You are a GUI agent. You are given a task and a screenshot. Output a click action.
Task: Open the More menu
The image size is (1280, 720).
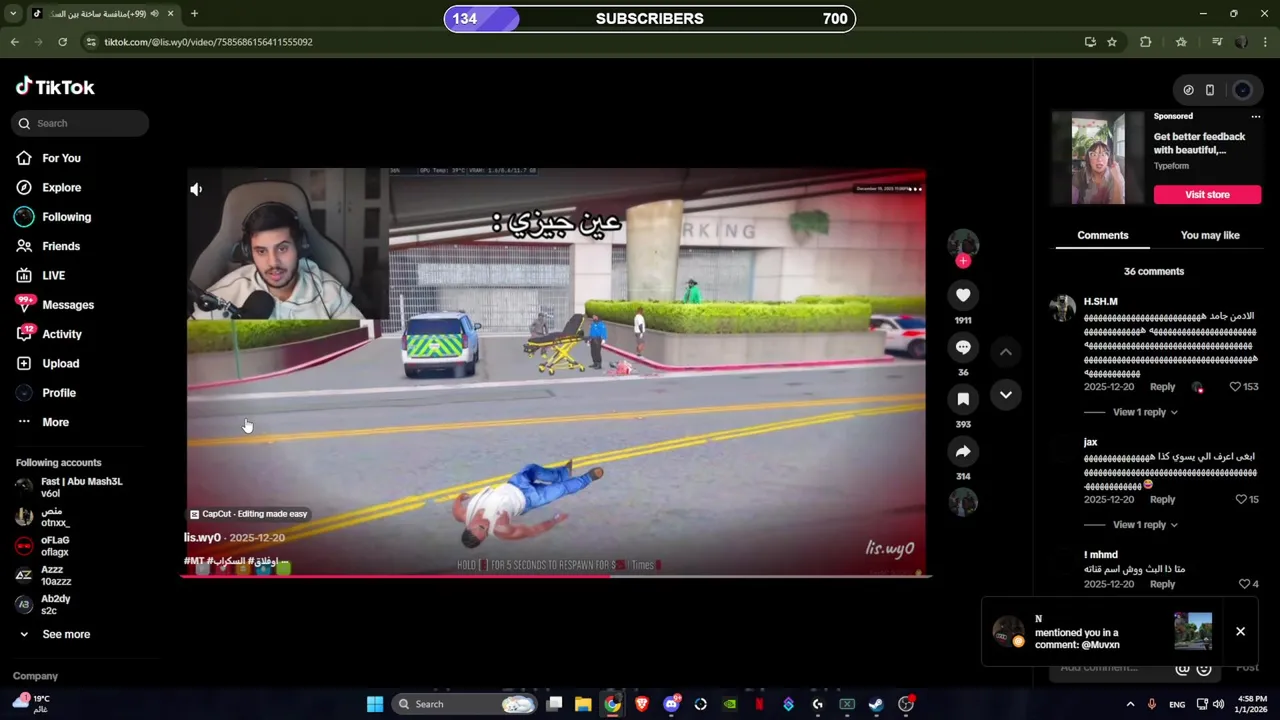click(42, 422)
